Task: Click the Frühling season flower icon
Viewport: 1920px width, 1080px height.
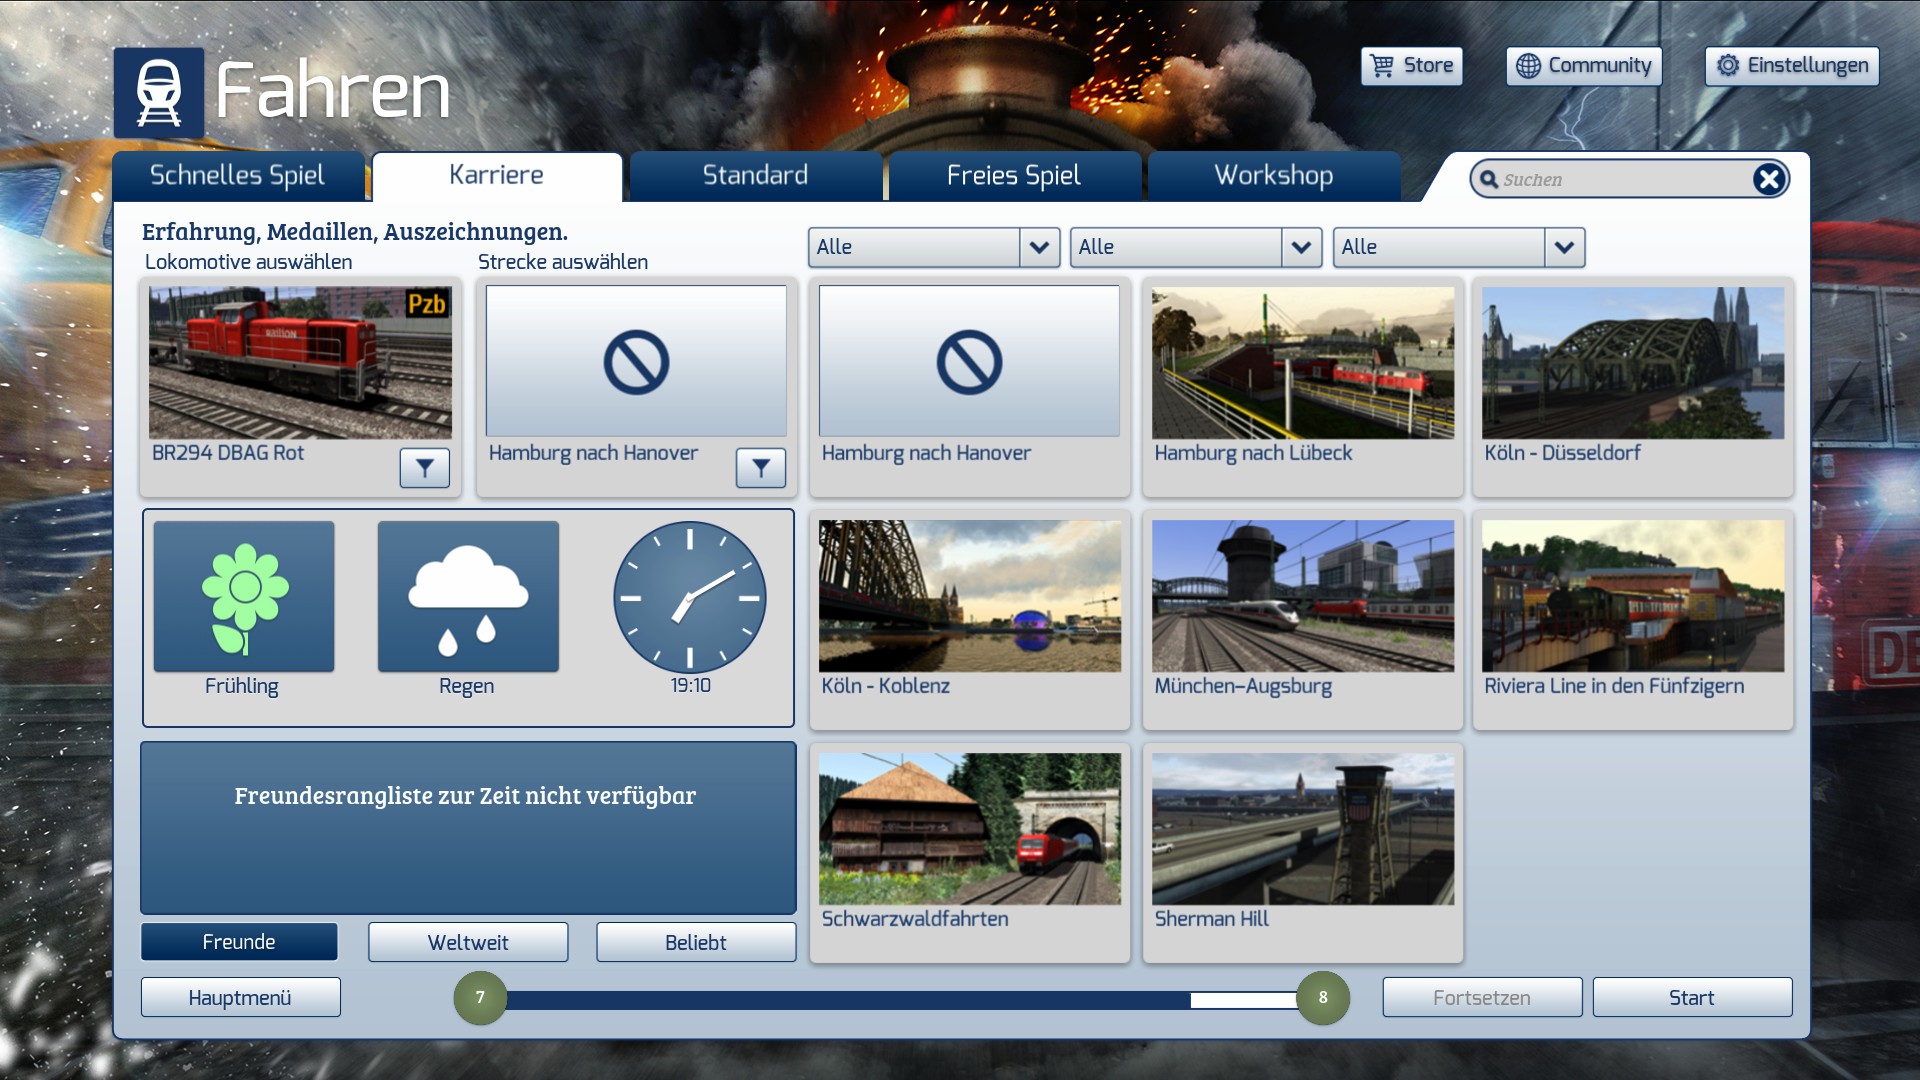Action: [x=244, y=597]
